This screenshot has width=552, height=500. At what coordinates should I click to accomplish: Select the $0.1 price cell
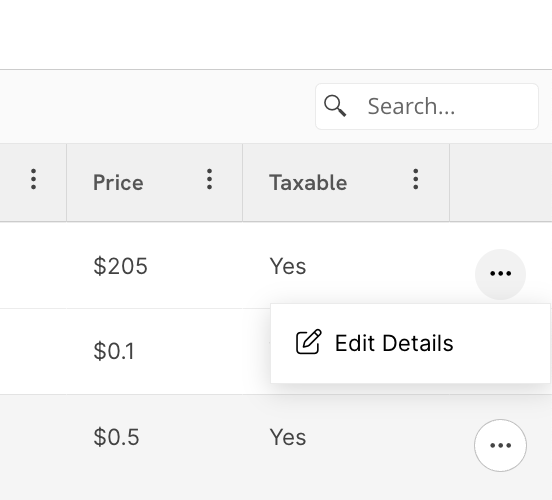click(x=114, y=351)
